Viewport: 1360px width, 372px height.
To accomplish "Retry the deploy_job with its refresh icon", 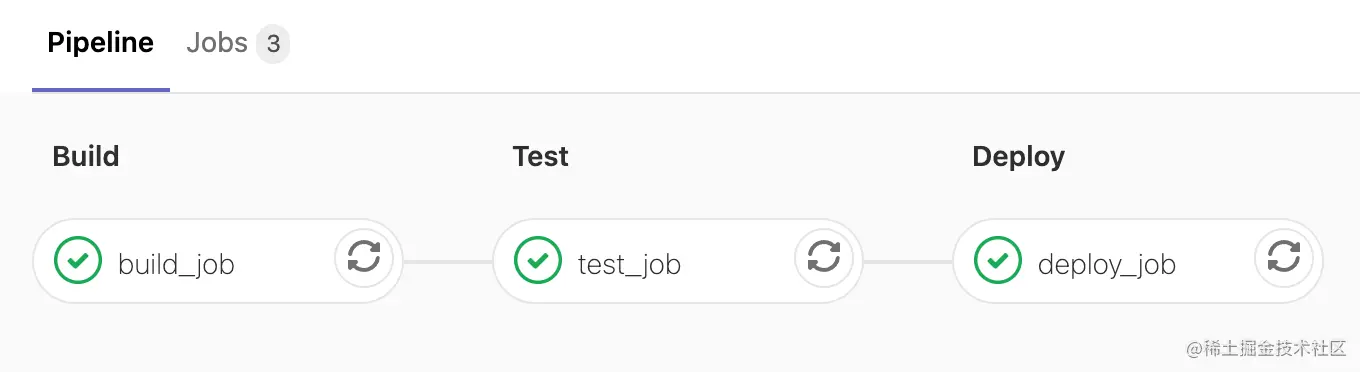I will pos(1284,260).
